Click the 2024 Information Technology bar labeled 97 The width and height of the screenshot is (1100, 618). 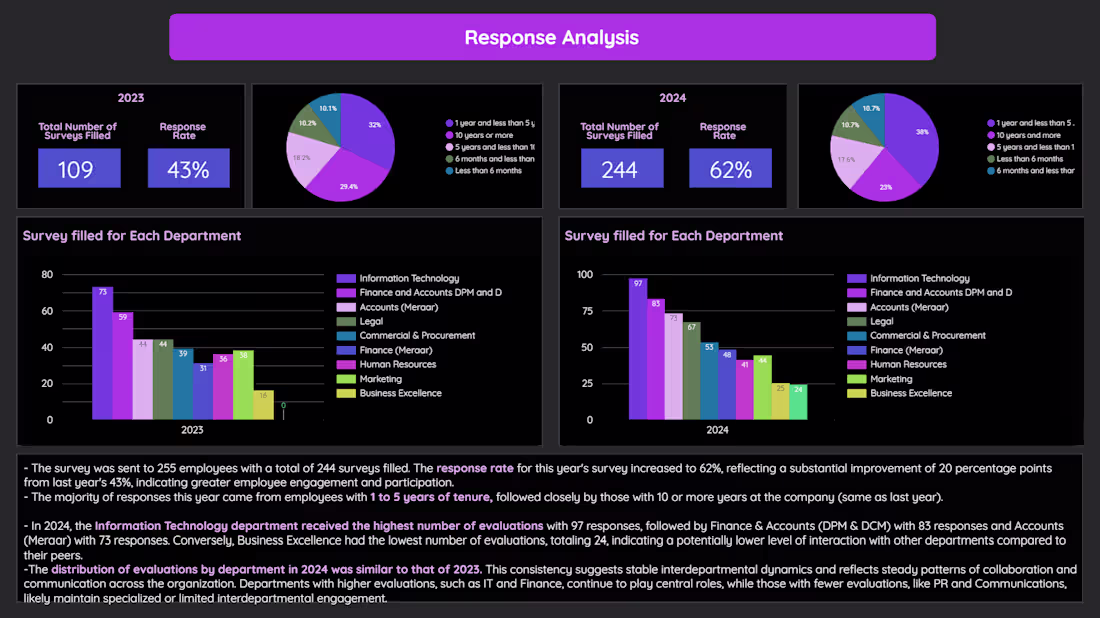coord(638,349)
